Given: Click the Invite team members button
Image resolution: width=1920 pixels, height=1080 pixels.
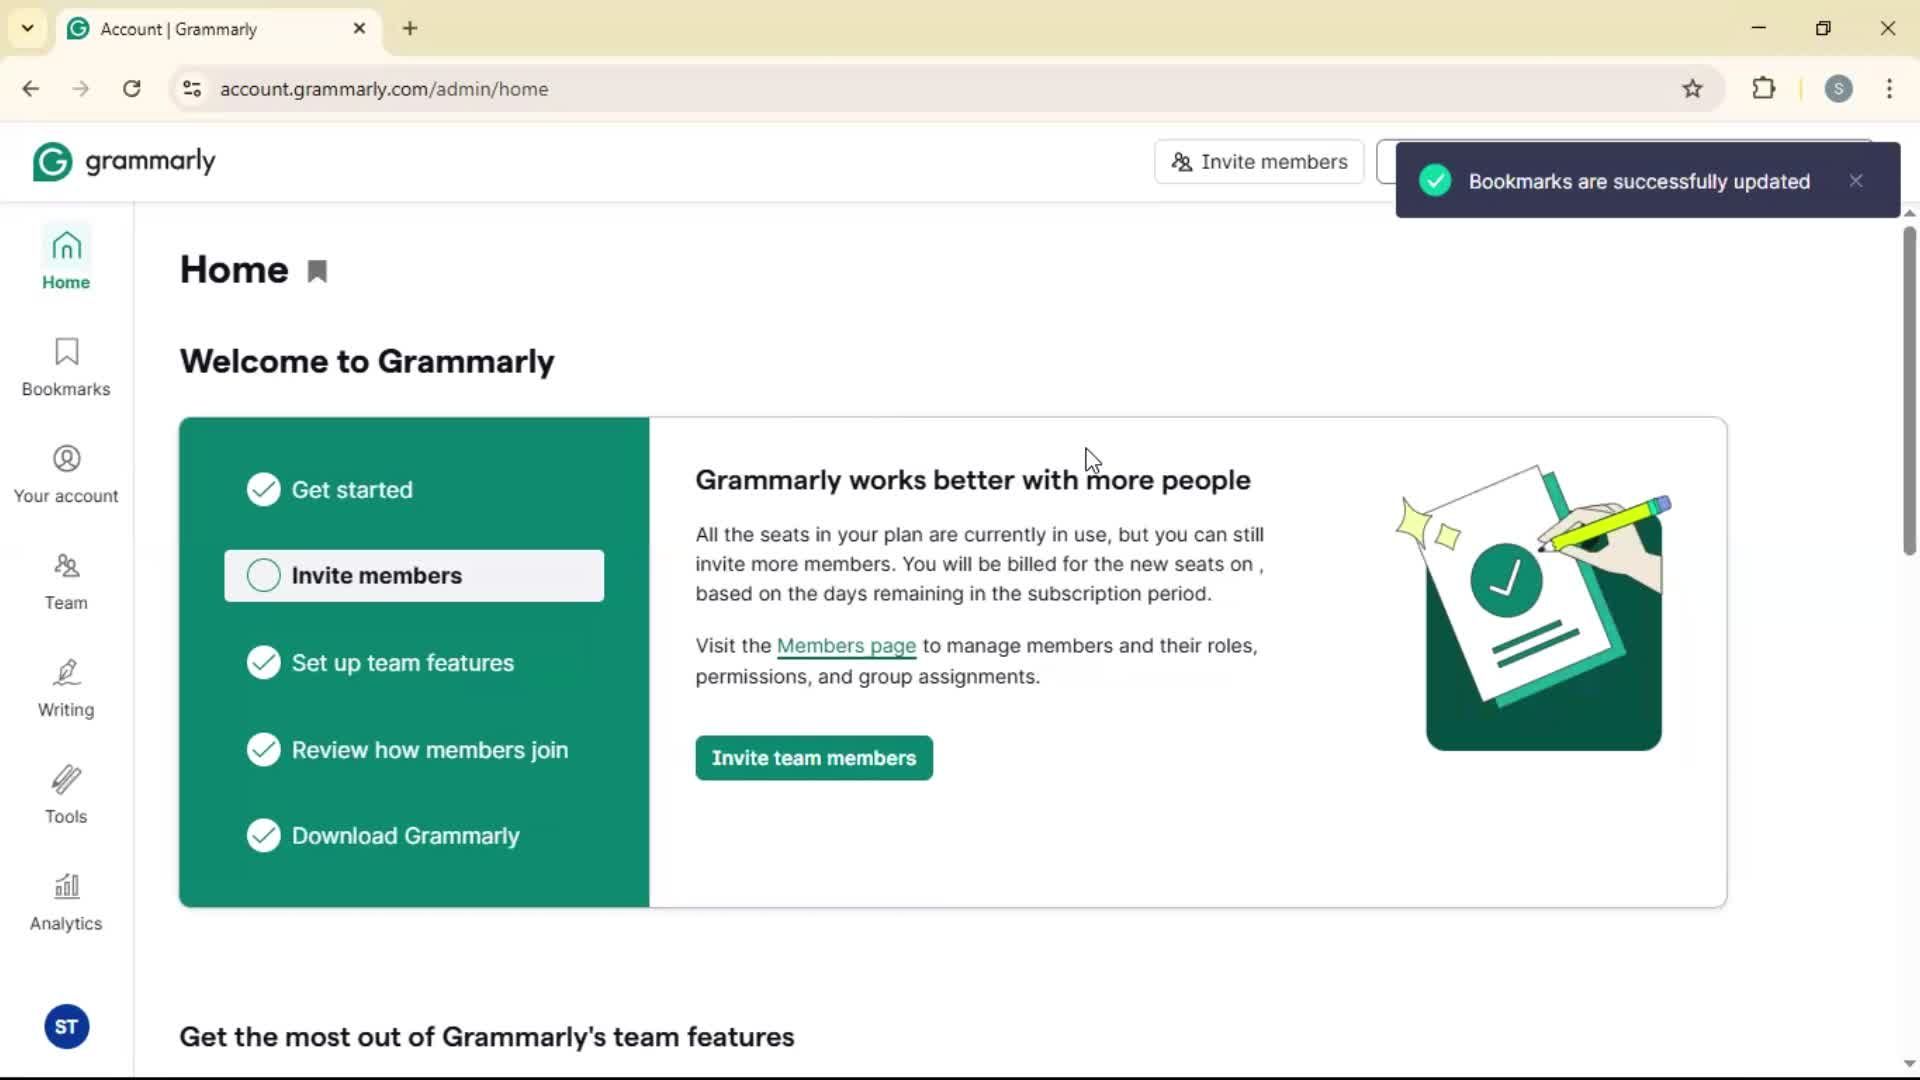Looking at the screenshot, I should [x=814, y=758].
